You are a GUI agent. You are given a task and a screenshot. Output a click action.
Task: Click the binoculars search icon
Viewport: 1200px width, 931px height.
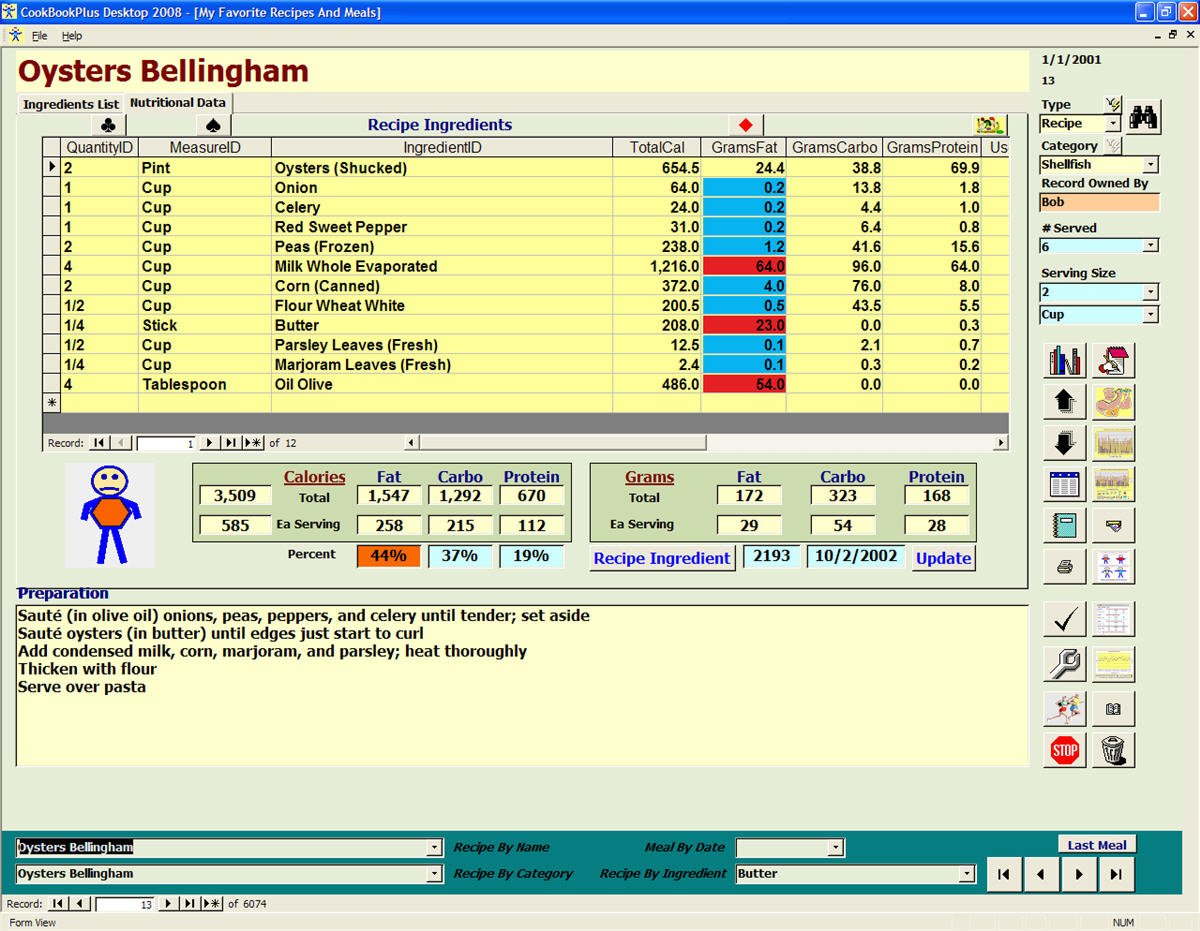pos(1143,118)
